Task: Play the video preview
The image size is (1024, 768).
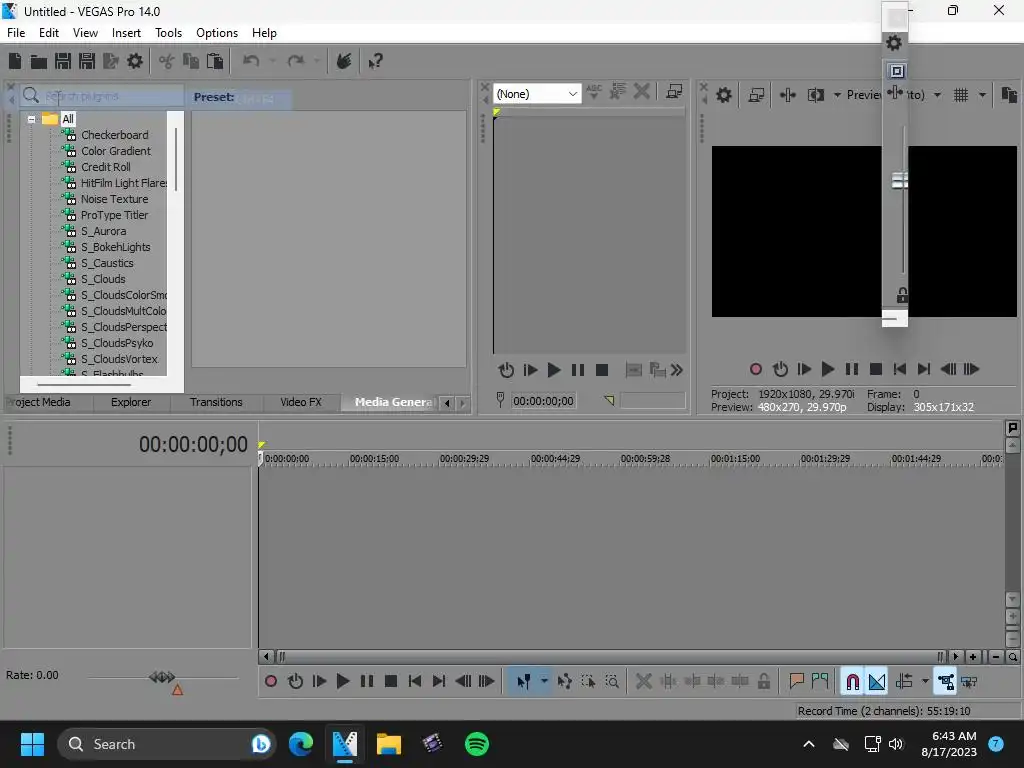Action: [827, 370]
